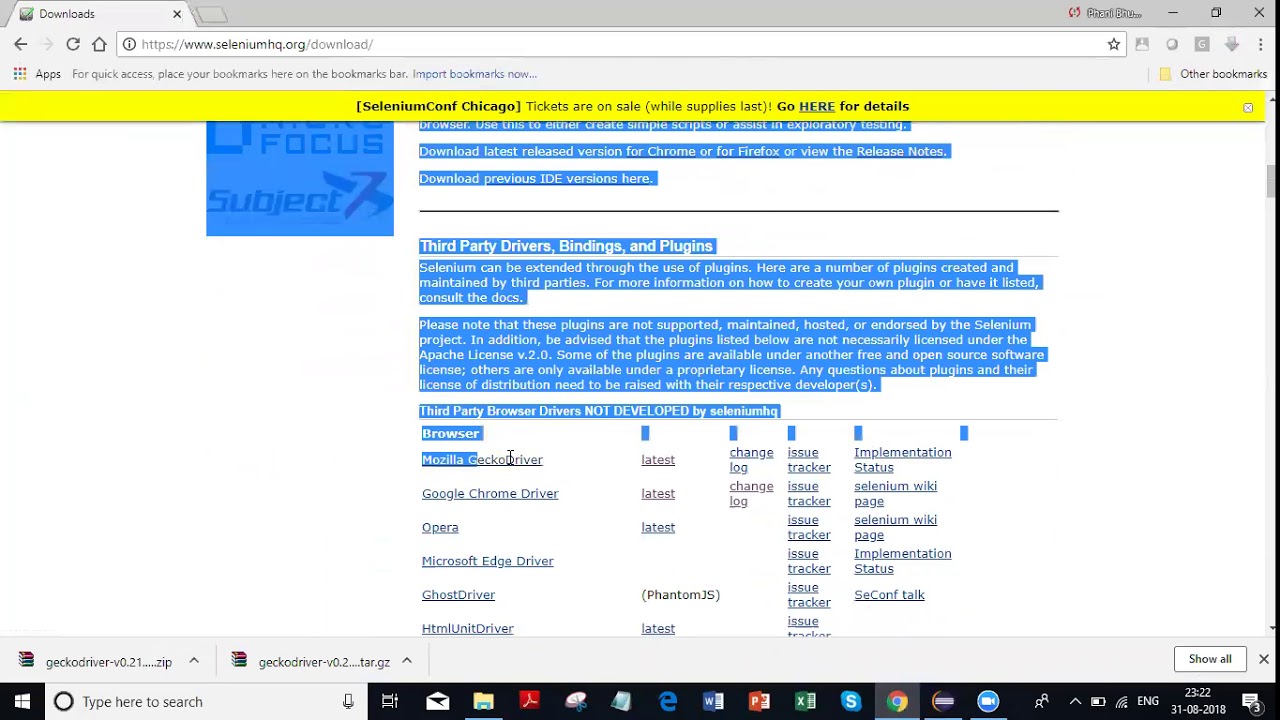Go back to the previous page

click(x=20, y=44)
